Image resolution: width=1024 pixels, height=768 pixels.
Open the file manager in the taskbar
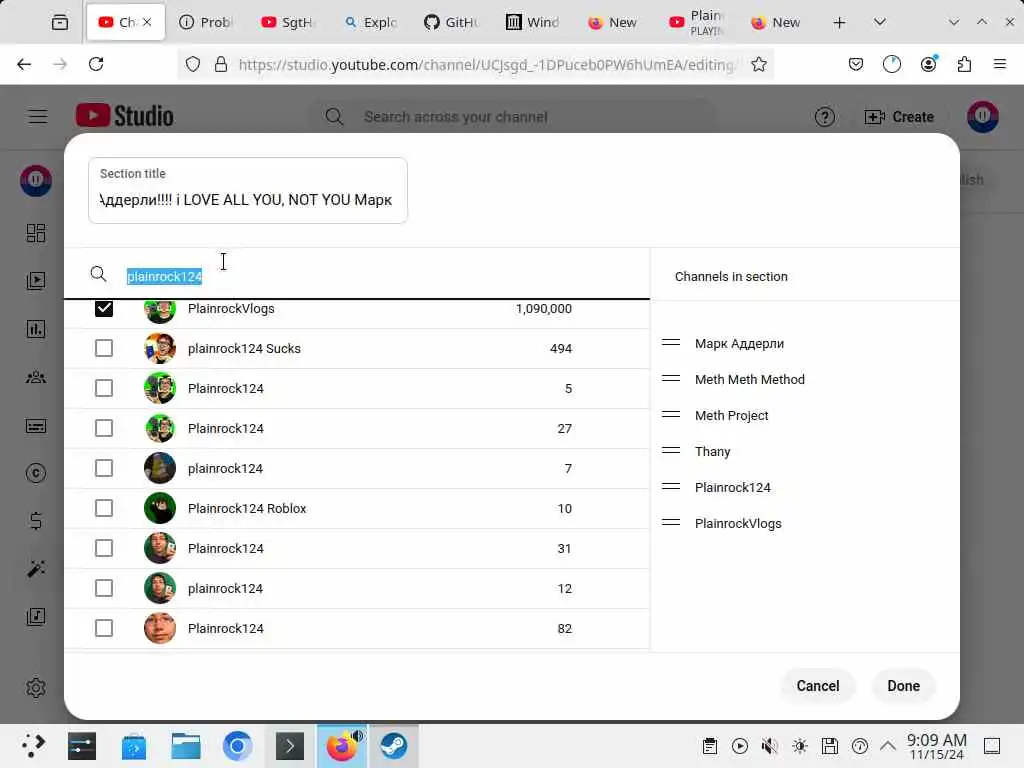[x=186, y=746]
